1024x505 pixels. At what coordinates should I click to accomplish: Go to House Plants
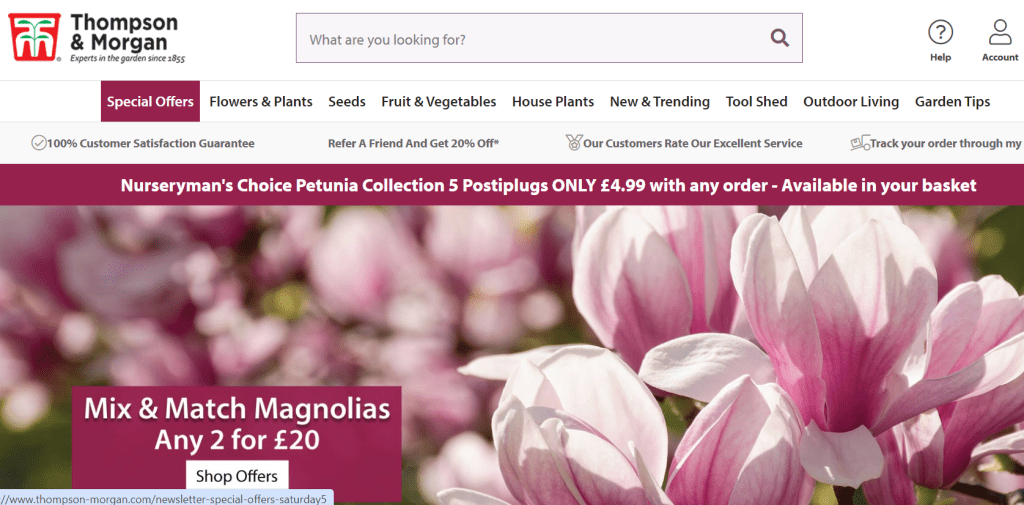click(x=553, y=101)
